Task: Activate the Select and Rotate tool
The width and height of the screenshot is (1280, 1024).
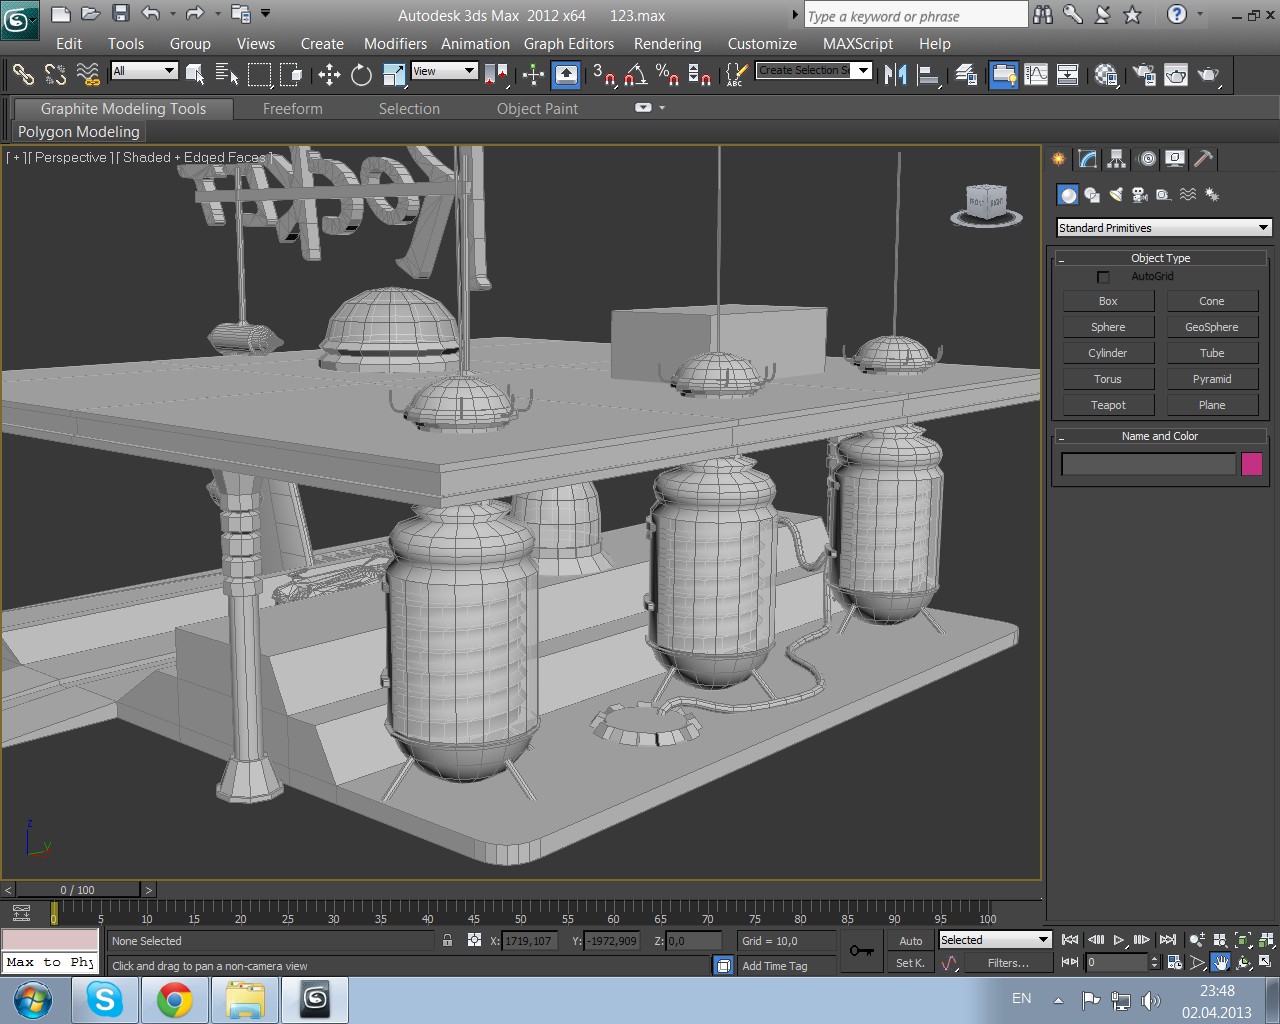Action: pos(361,75)
